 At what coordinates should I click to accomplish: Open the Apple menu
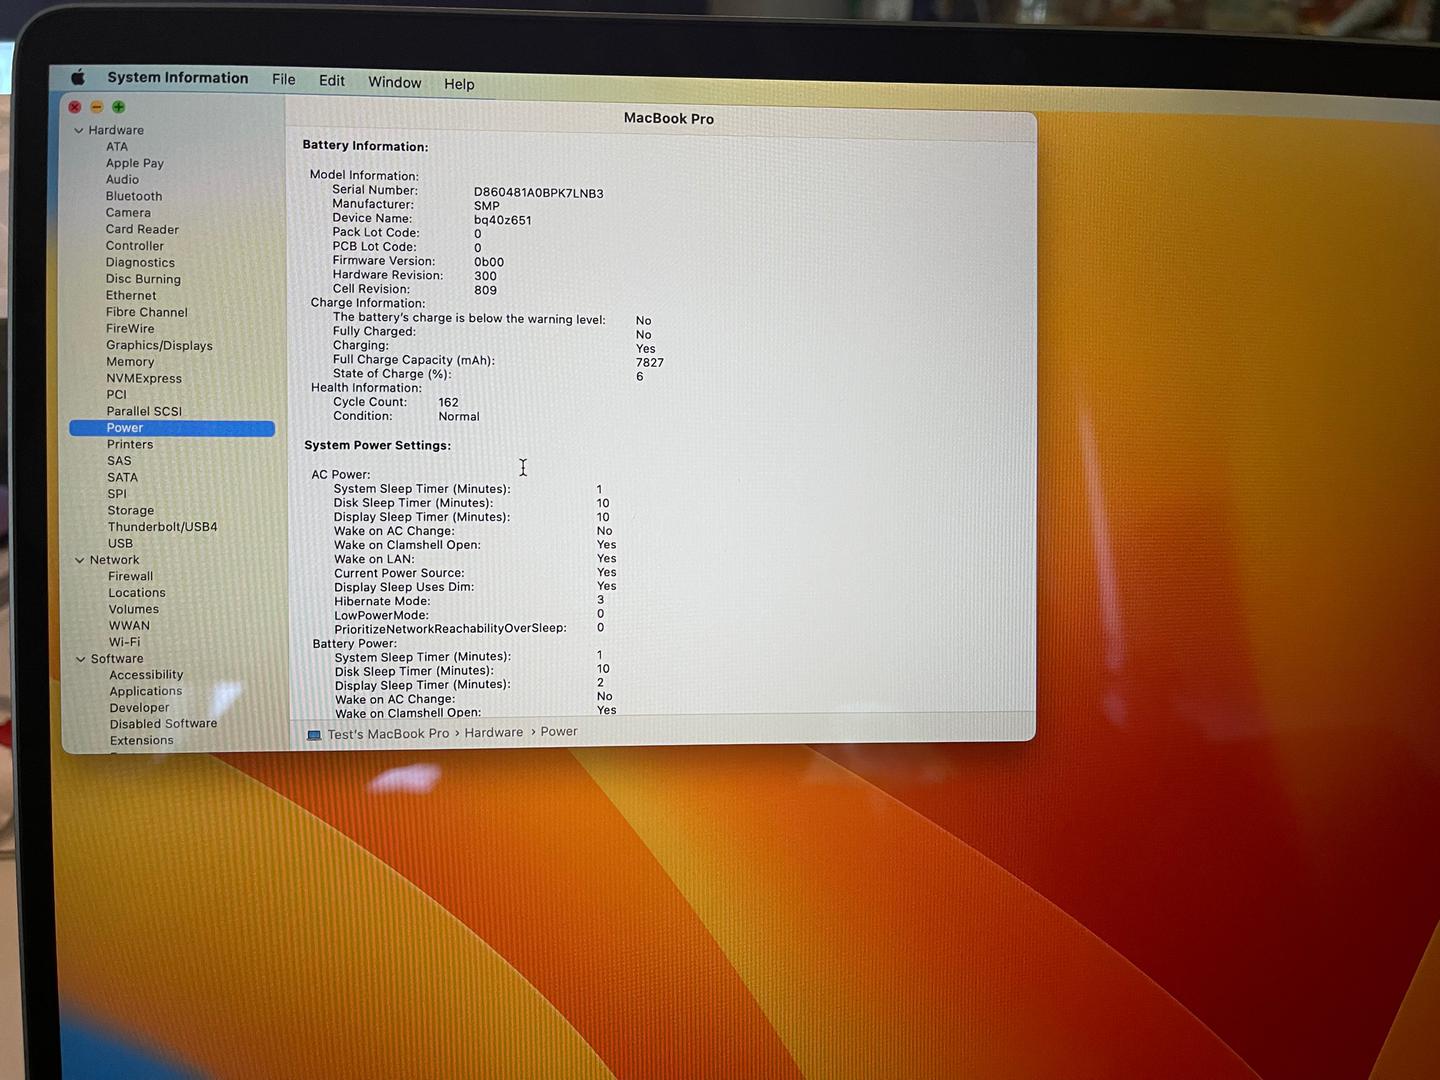point(78,77)
